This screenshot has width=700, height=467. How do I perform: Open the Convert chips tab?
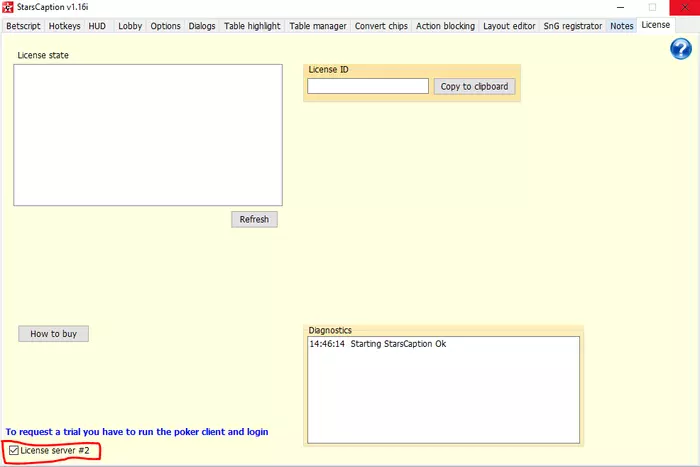pyautogui.click(x=381, y=26)
